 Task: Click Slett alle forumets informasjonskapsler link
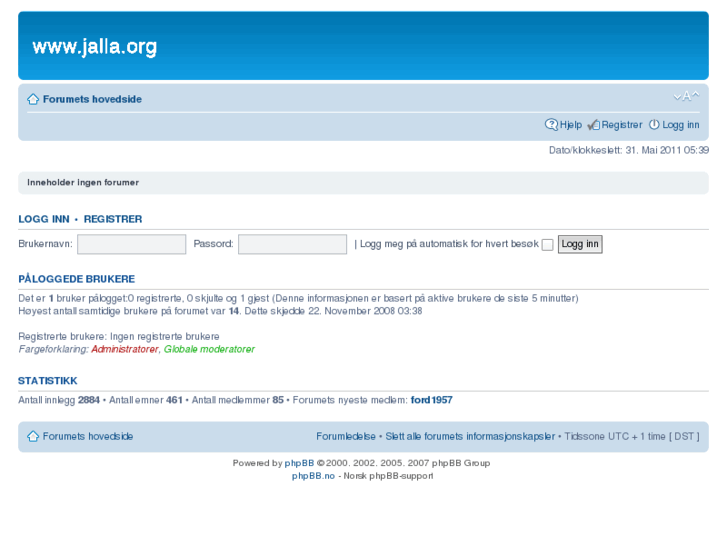pyautogui.click(x=470, y=436)
